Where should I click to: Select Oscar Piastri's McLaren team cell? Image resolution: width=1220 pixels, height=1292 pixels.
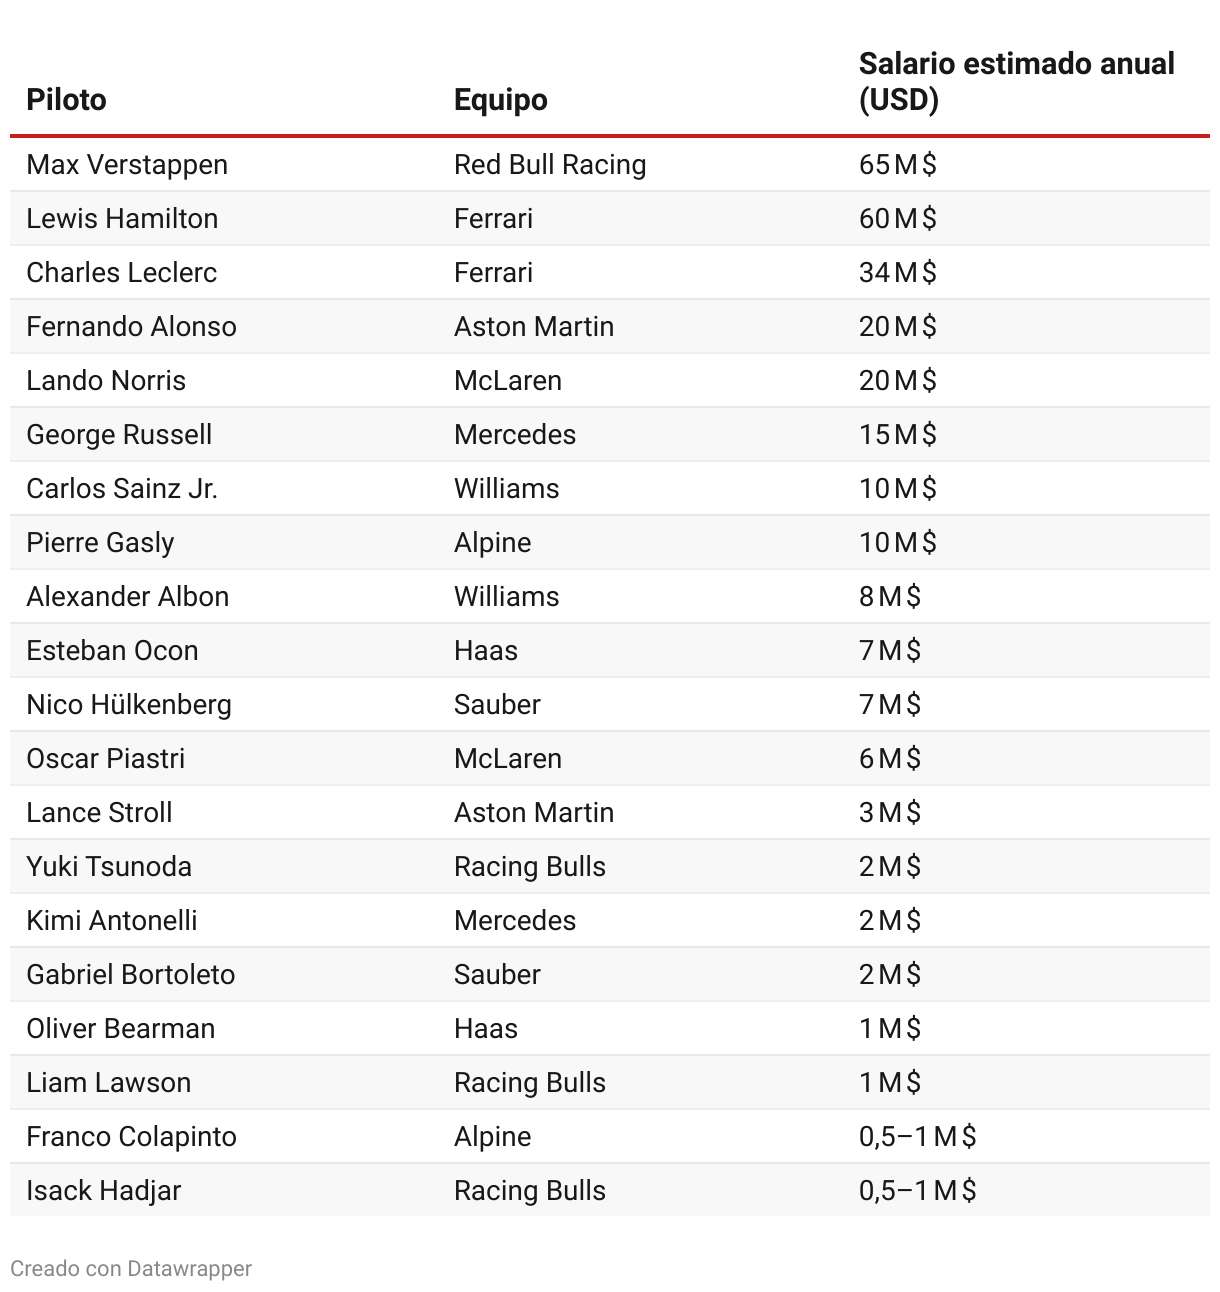(x=508, y=759)
